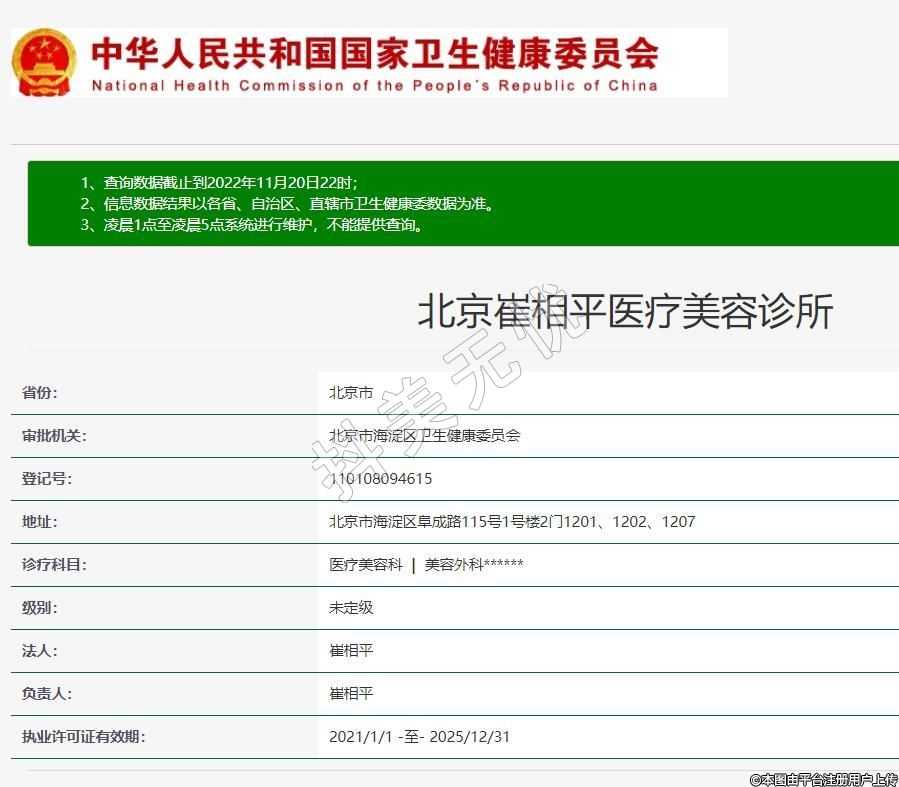Click the 美容外科 department entry
The width and height of the screenshot is (899, 787).
coord(473,565)
